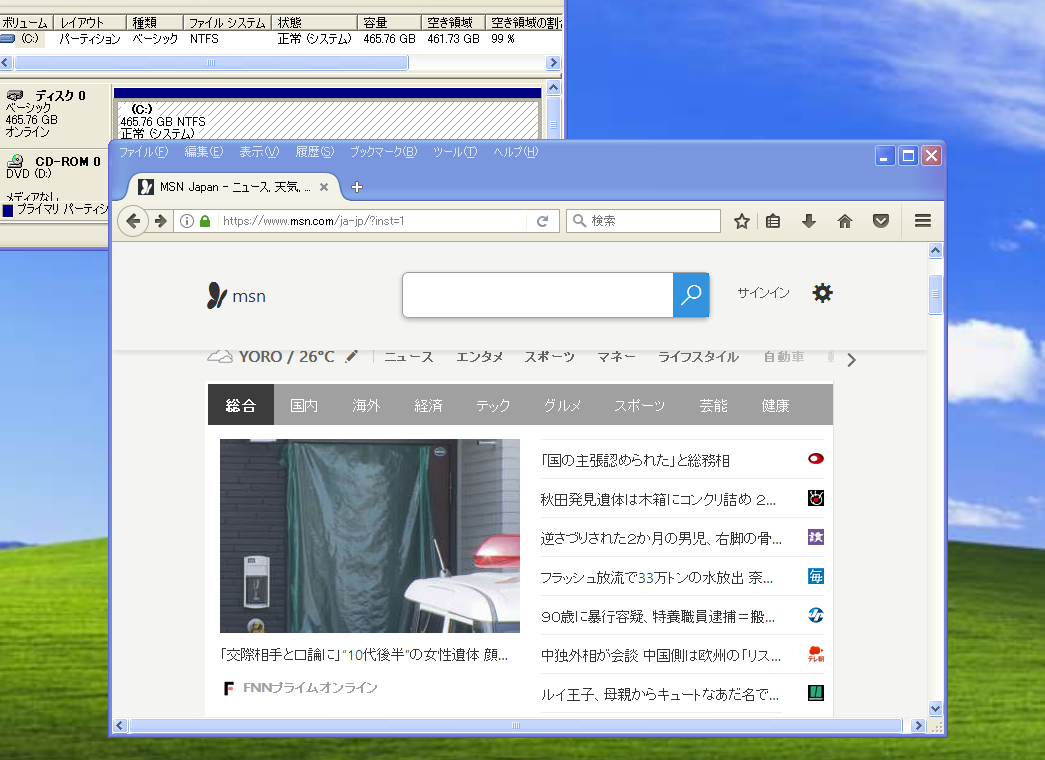Edit the YORO weather location pencil icon
Image resolution: width=1045 pixels, height=760 pixels.
point(352,356)
